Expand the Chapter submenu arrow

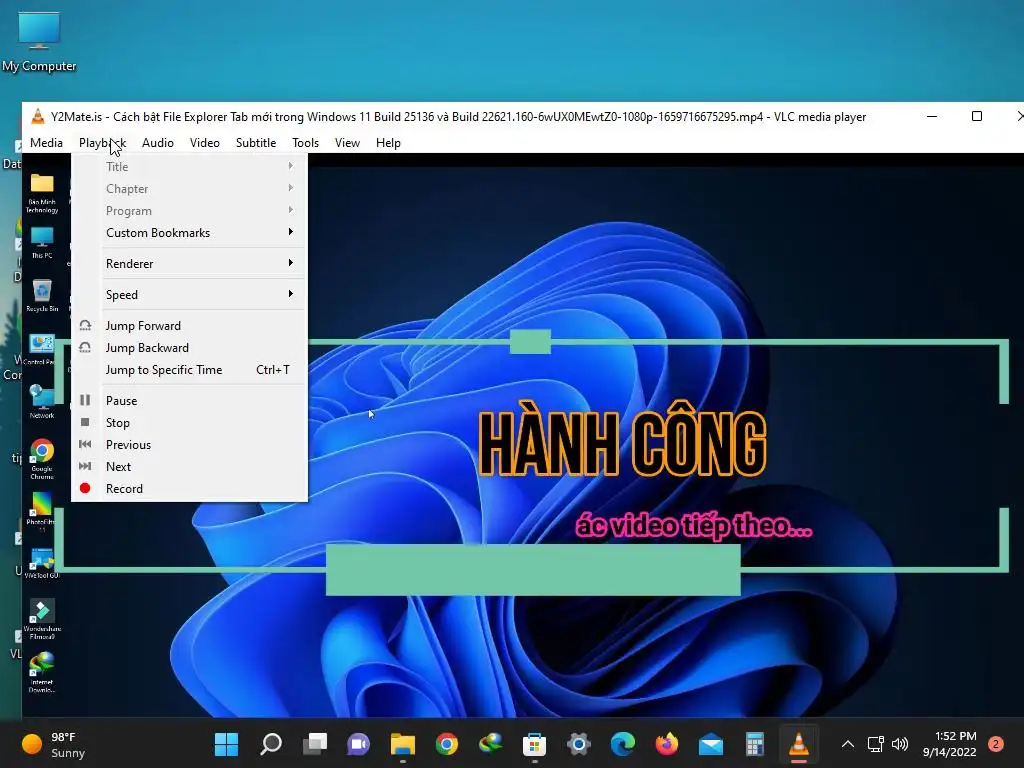pyautogui.click(x=291, y=188)
